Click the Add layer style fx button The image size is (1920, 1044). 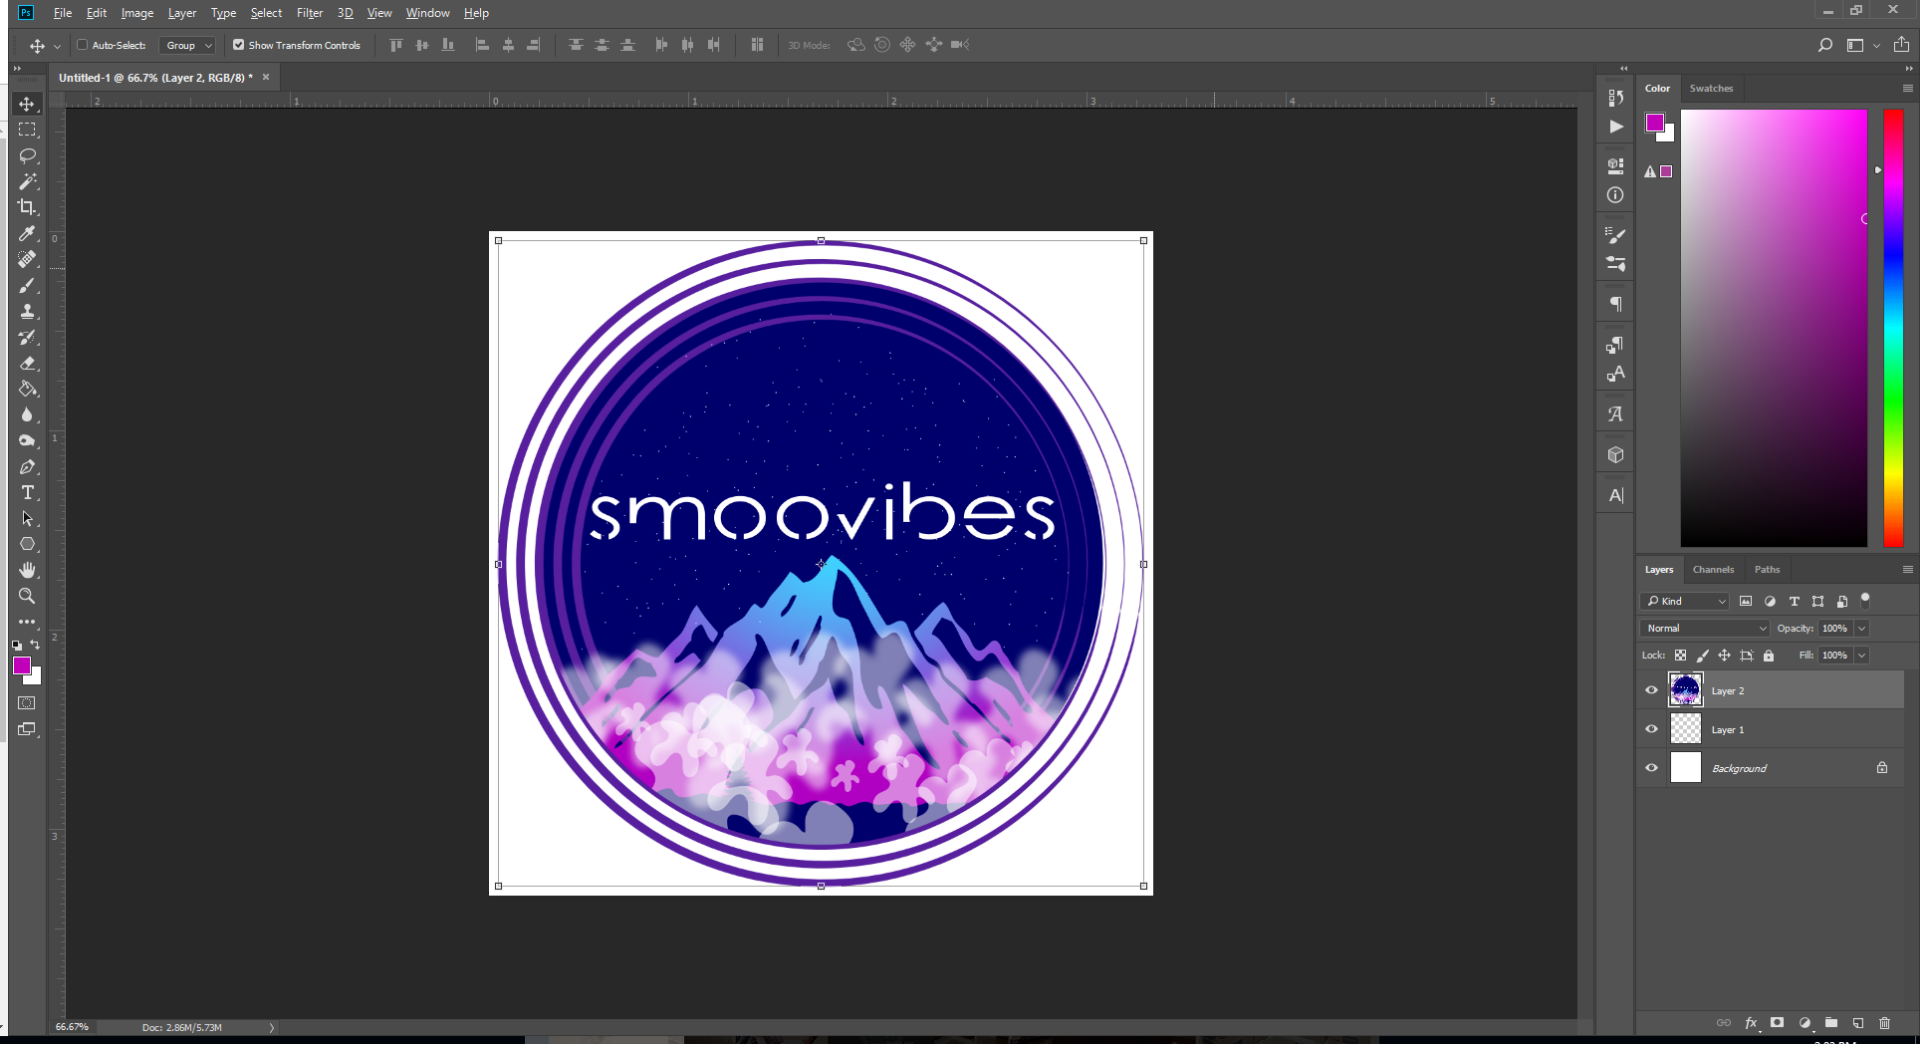(x=1752, y=1023)
